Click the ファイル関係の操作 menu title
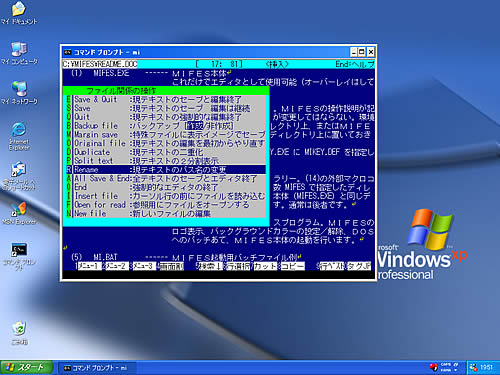 click(121, 91)
